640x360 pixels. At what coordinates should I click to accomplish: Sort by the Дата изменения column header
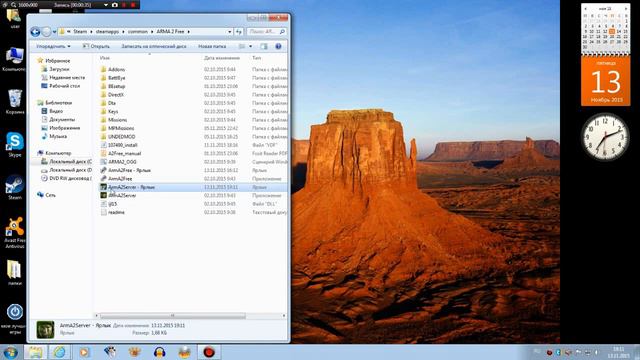pos(222,58)
